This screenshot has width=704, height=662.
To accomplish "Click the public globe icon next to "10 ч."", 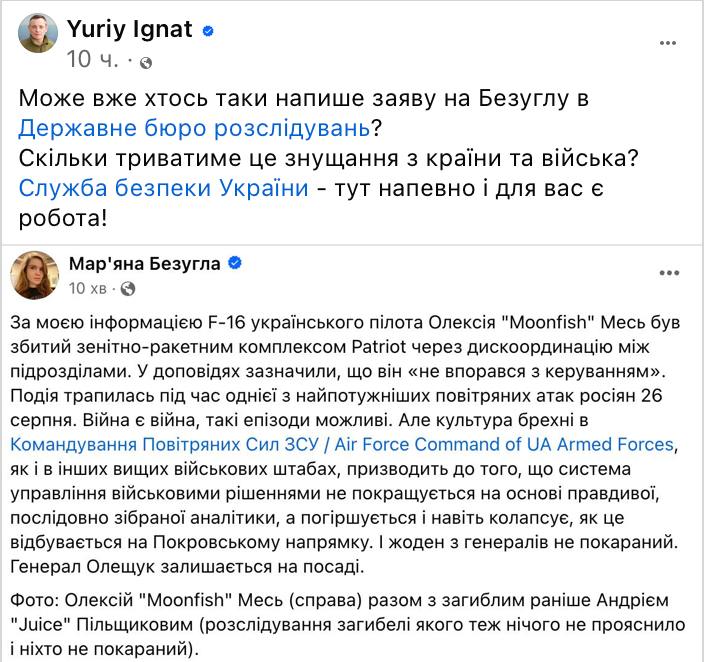I will point(146,62).
